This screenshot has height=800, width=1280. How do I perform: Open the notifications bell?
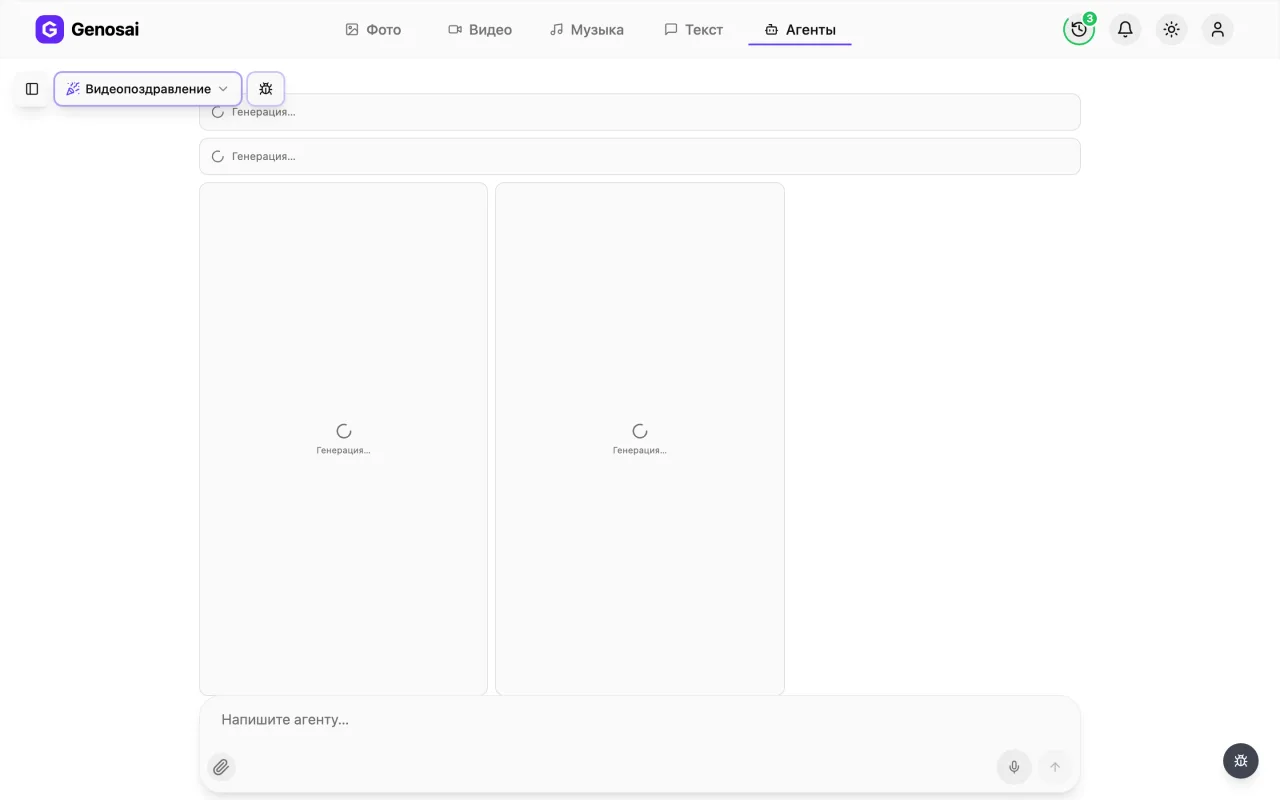point(1125,29)
